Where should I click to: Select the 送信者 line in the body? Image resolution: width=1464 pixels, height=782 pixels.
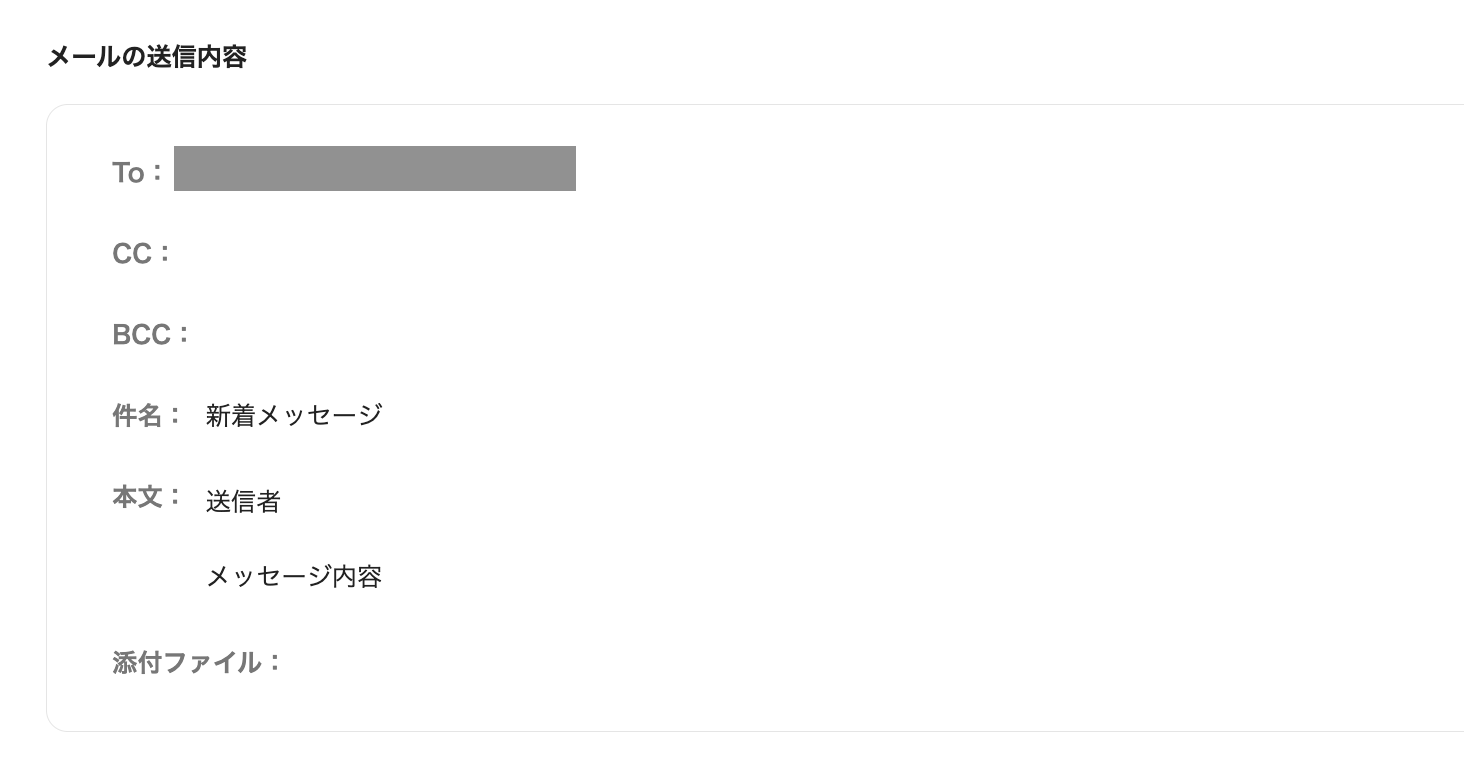(243, 501)
